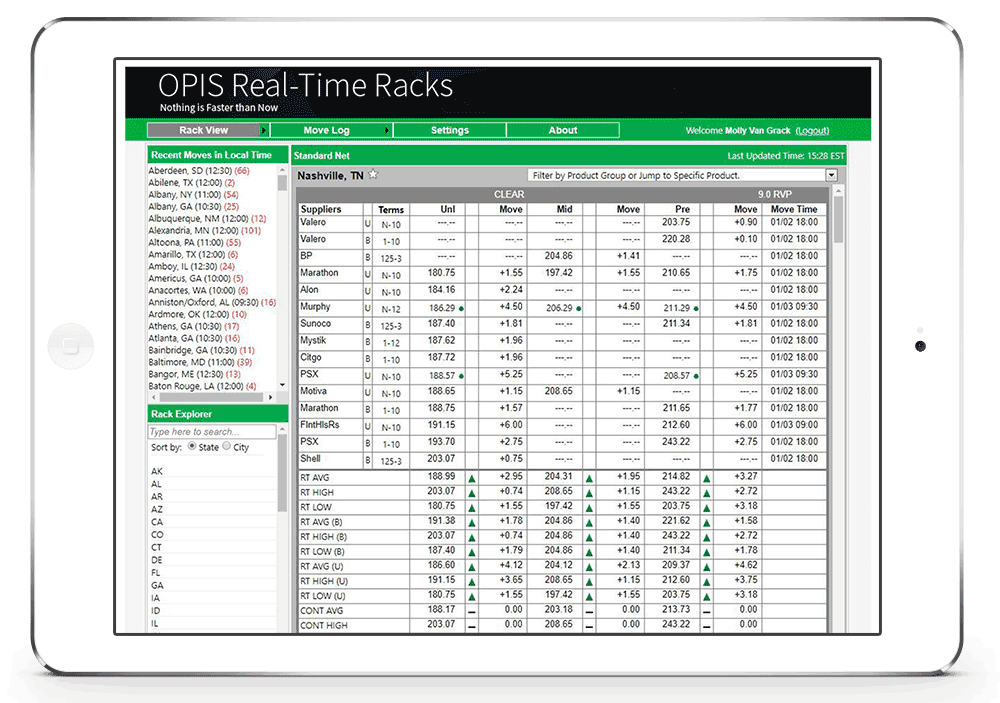Click the green dot next to Murphy 186.29
Screen dimensions: 1000x703
[x=461, y=308]
